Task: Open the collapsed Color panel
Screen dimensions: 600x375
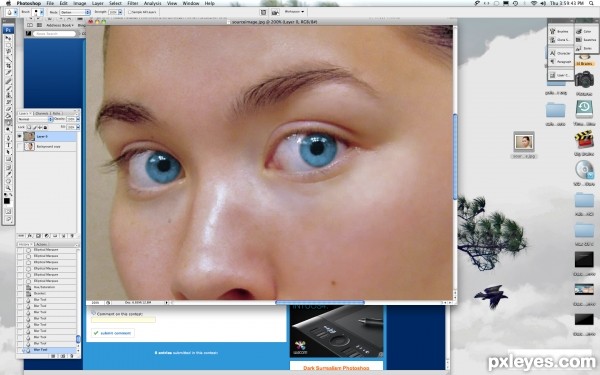Action: 586,31
